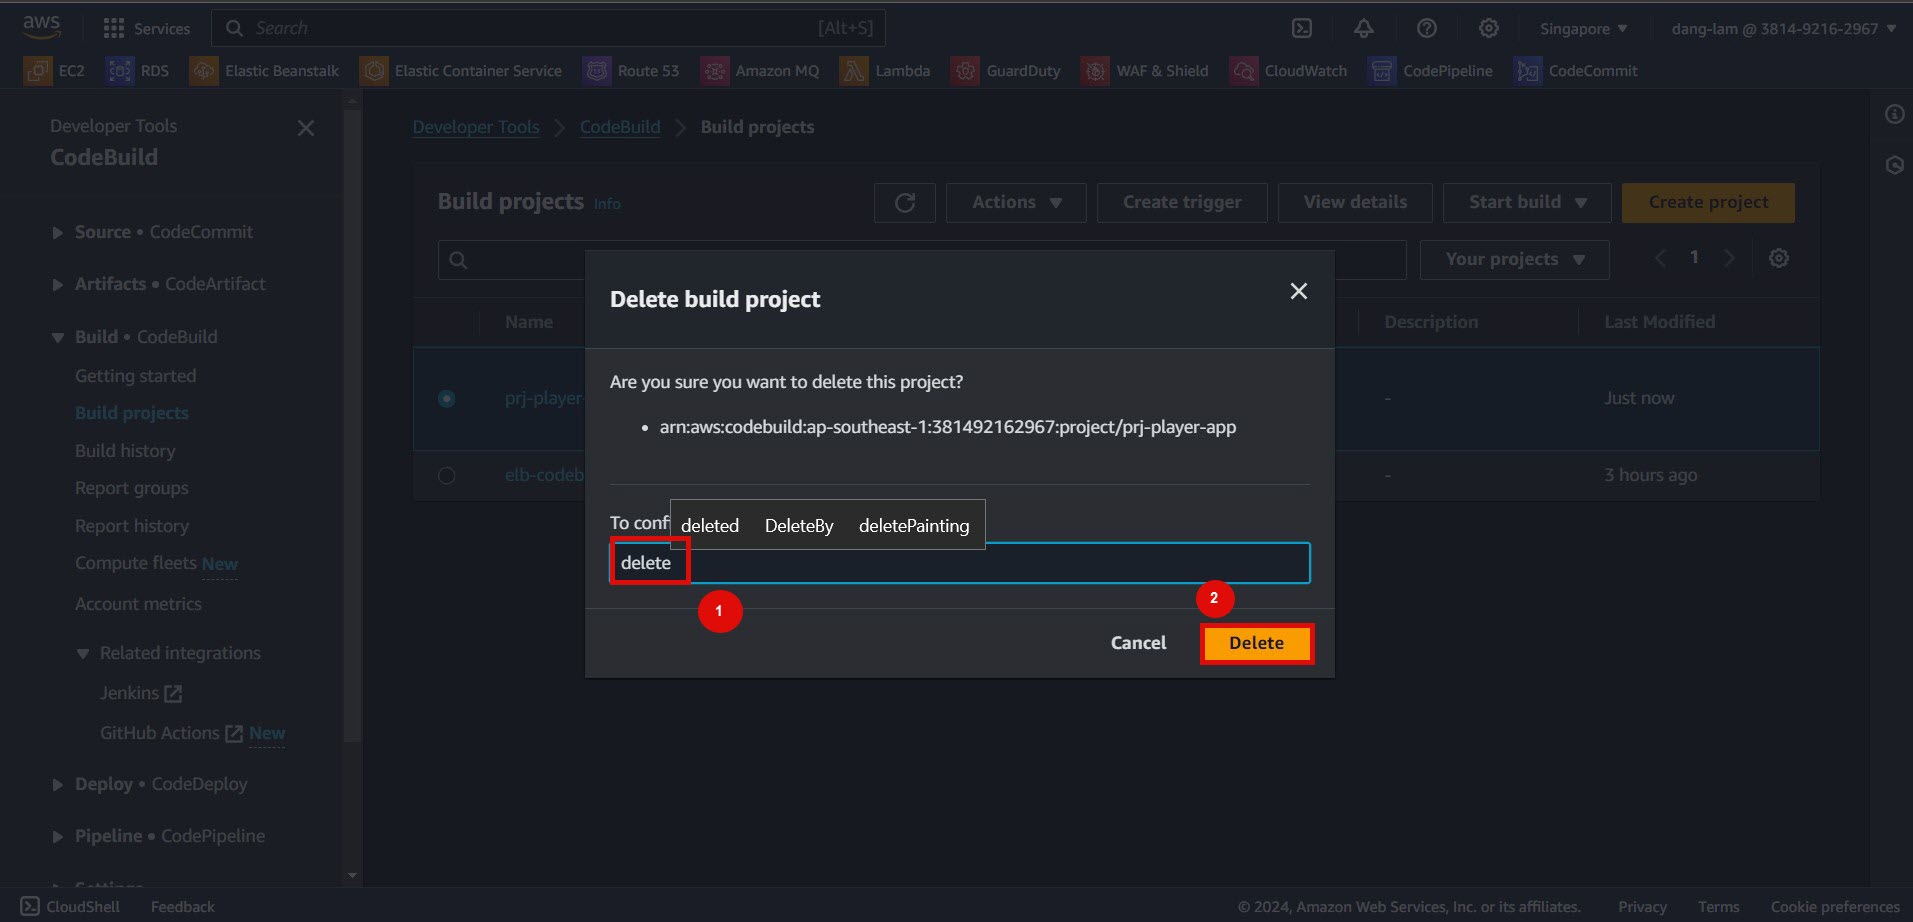Go to Report history in sidebar
Viewport: 1913px width, 922px height.
coord(131,526)
